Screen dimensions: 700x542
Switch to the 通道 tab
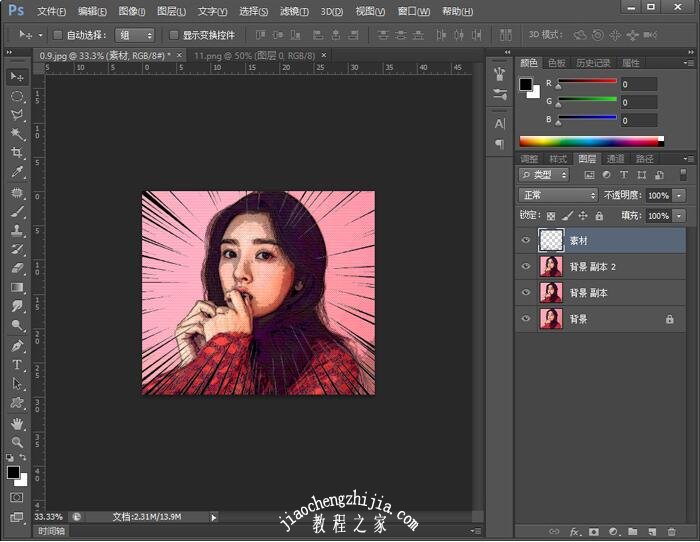(x=615, y=158)
